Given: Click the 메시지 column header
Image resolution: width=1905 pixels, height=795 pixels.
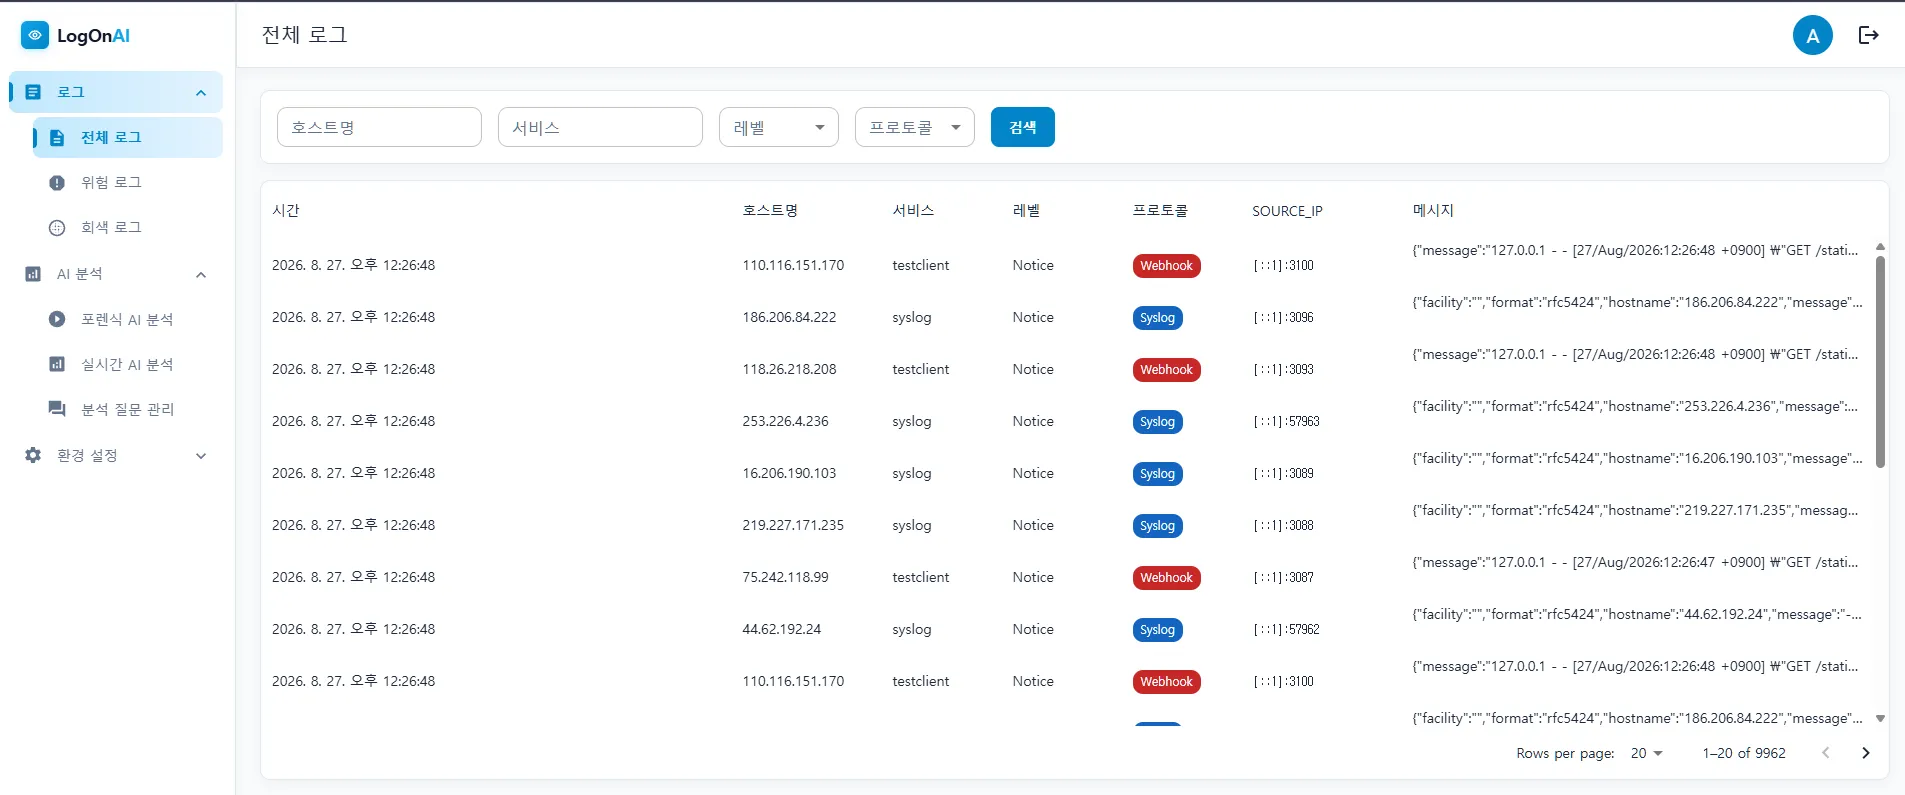Looking at the screenshot, I should [x=1432, y=210].
